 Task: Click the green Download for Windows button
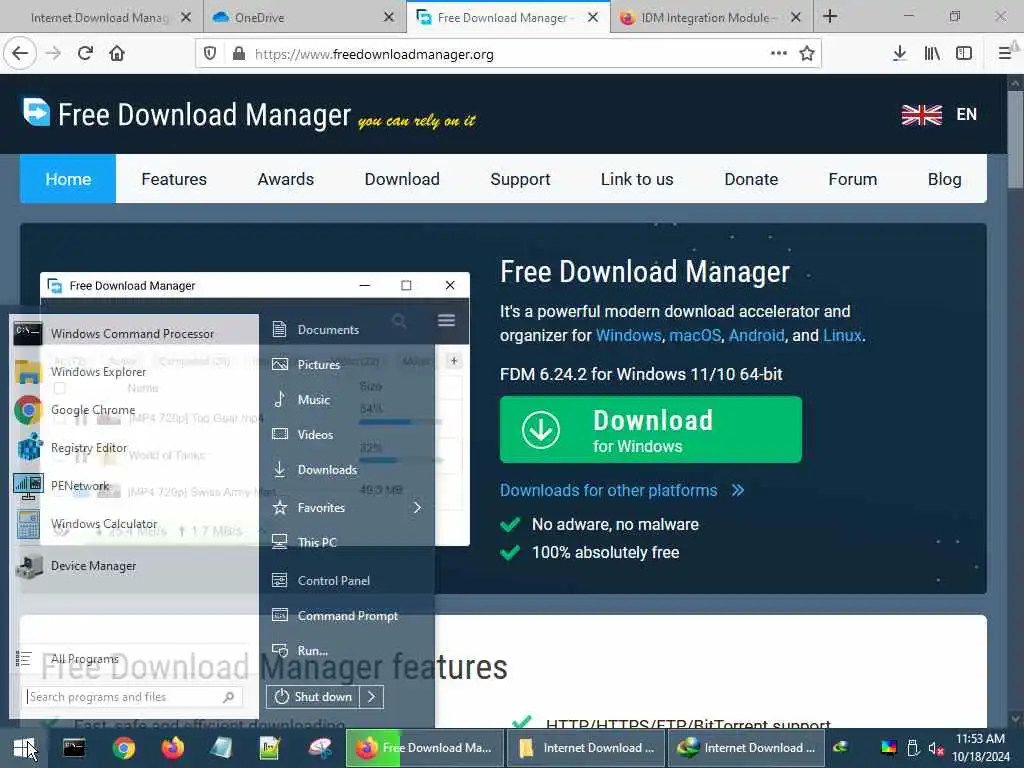(650, 430)
